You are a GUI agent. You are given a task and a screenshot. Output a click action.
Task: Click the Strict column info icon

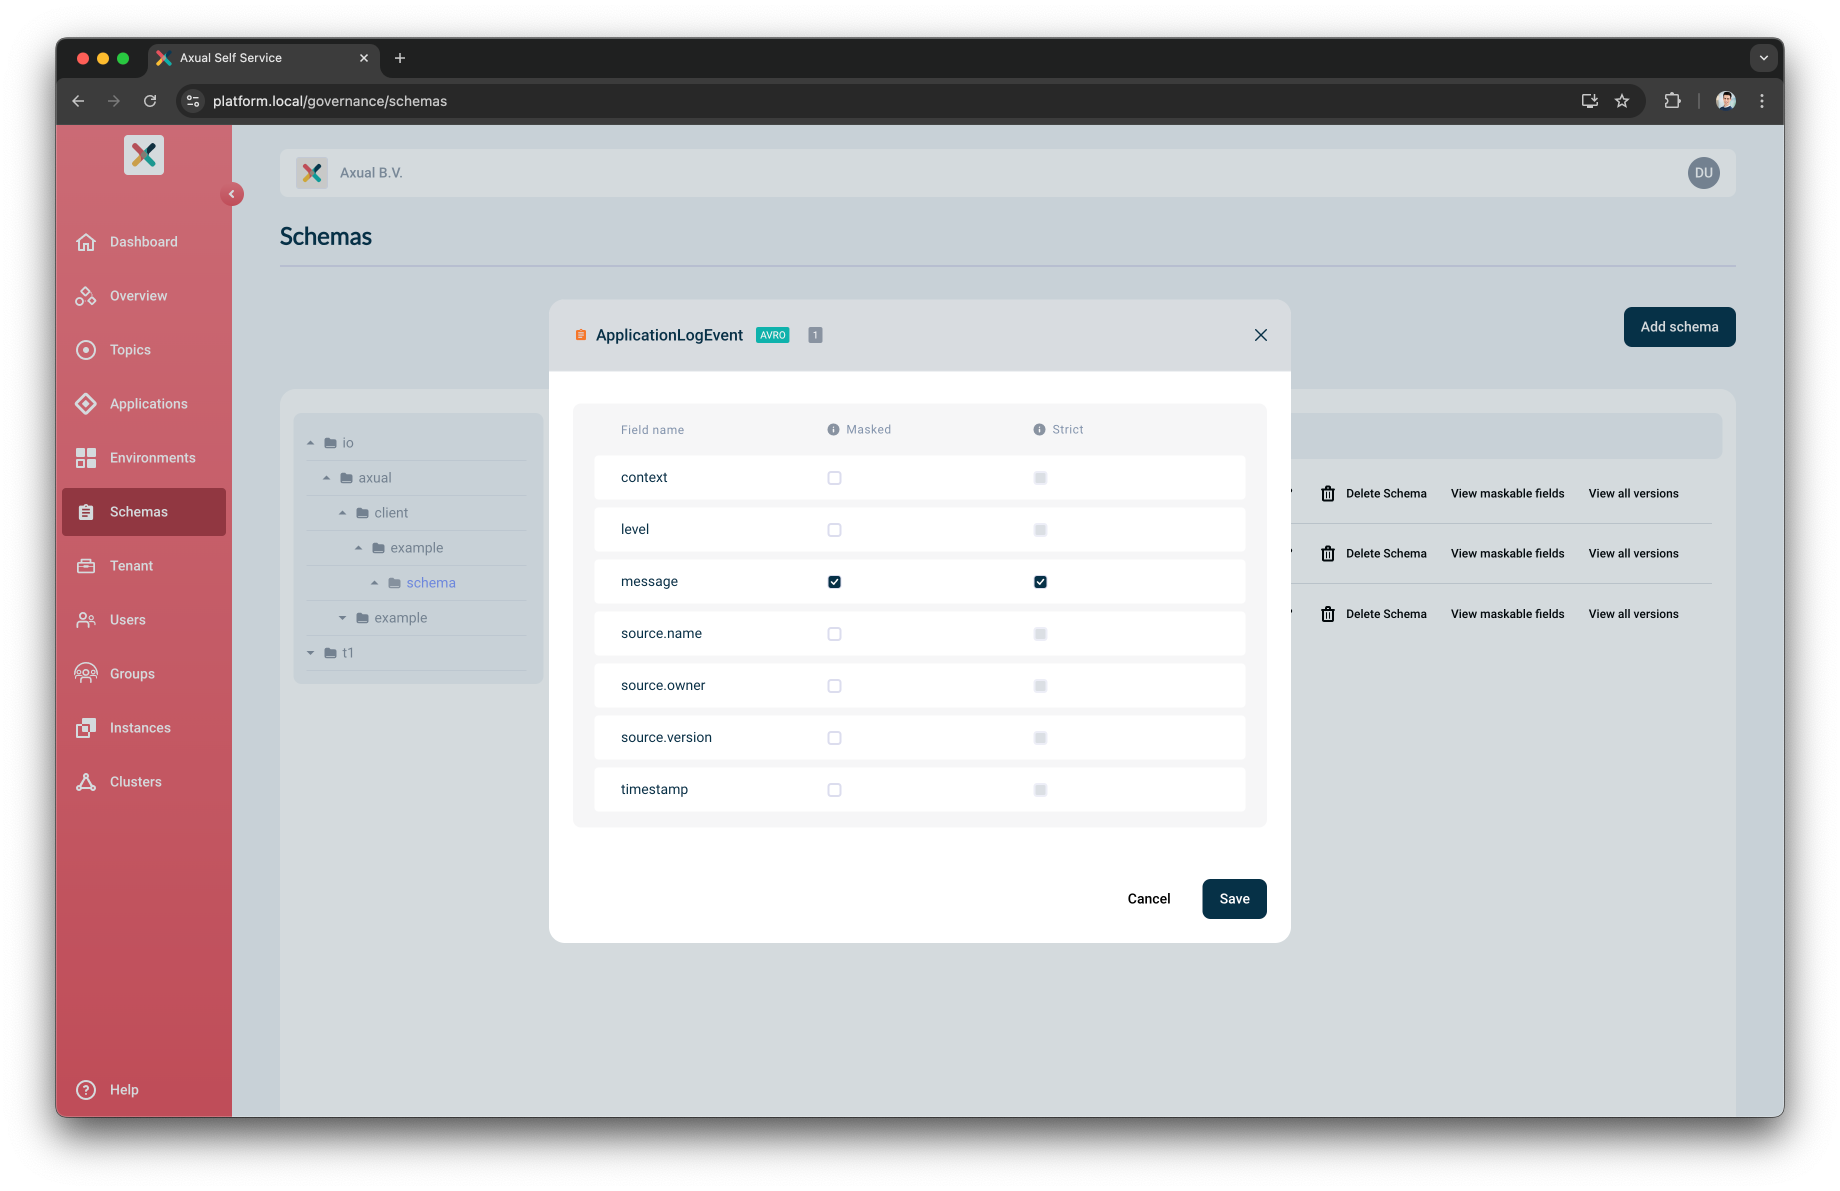tap(1039, 430)
